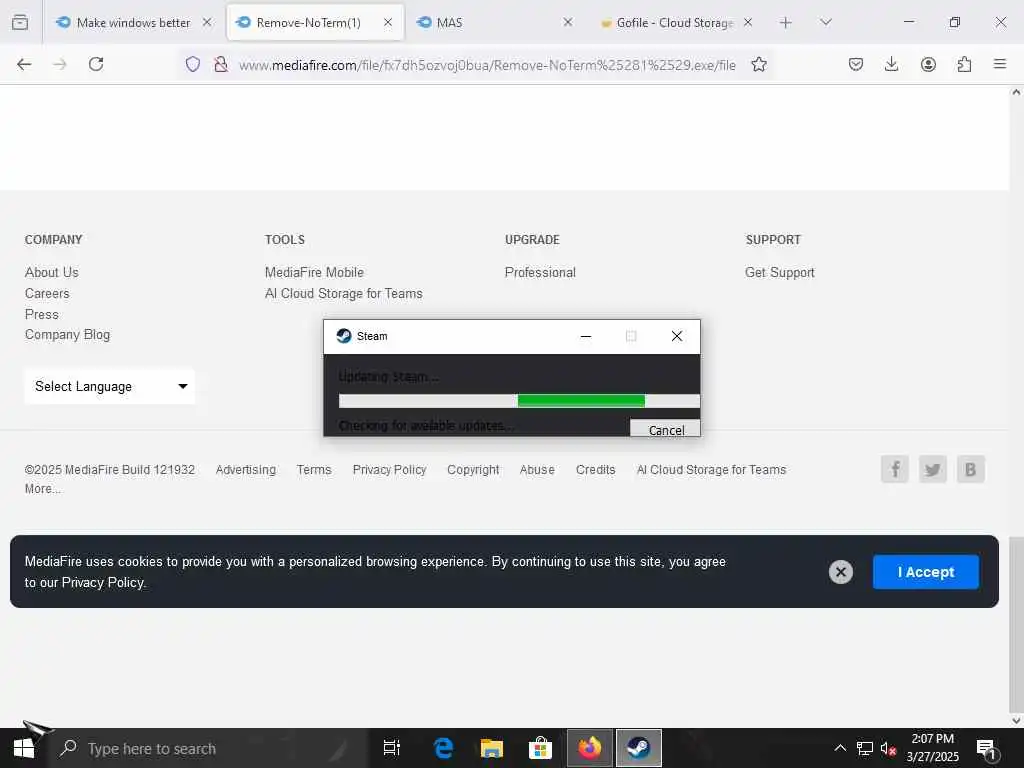Open MediaFire blog B icon
The height and width of the screenshot is (768, 1024).
[x=970, y=469]
